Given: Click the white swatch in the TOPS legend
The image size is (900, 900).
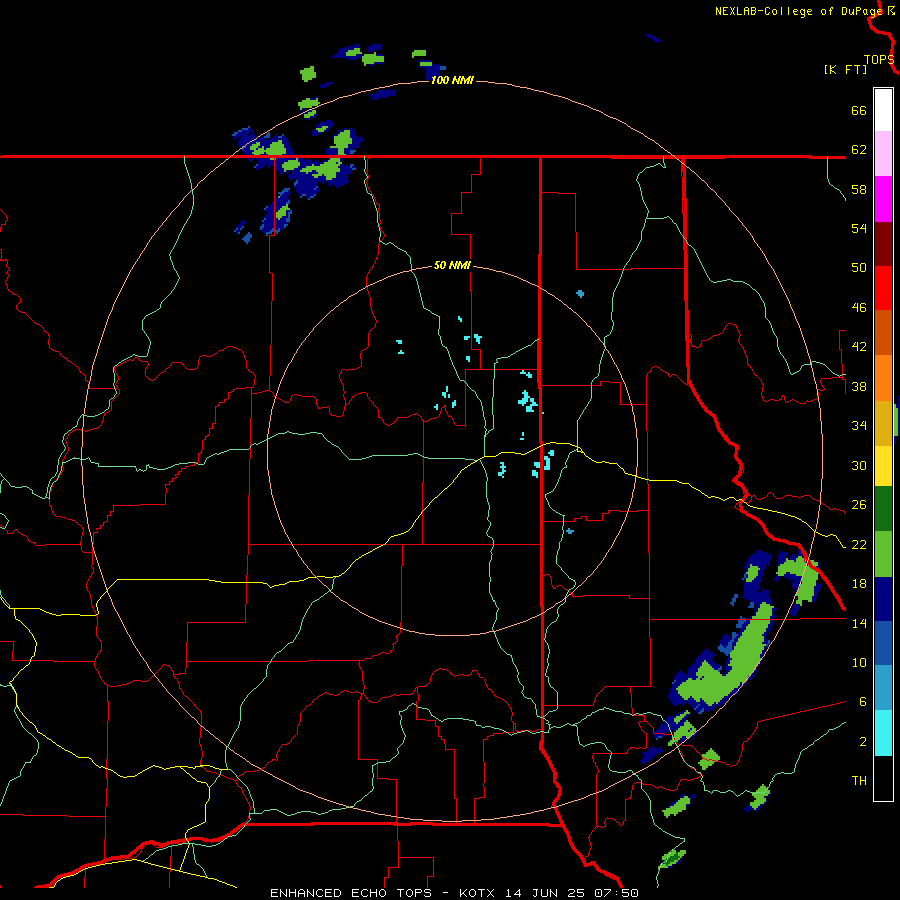Looking at the screenshot, I should tap(883, 110).
